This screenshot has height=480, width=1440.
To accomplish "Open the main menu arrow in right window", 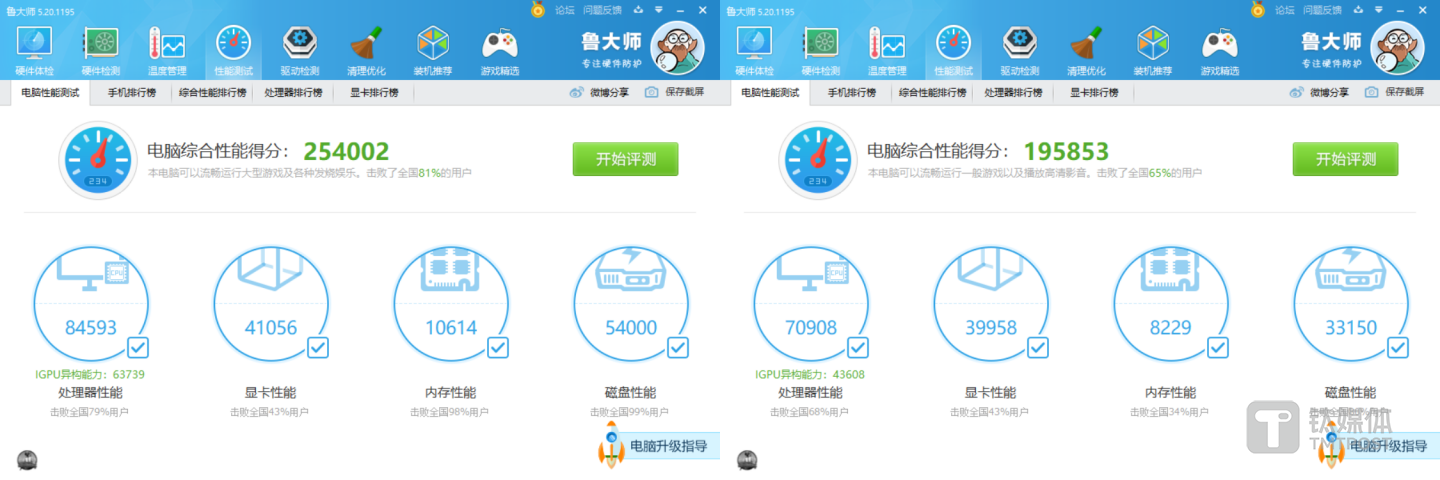I will (x=1381, y=10).
